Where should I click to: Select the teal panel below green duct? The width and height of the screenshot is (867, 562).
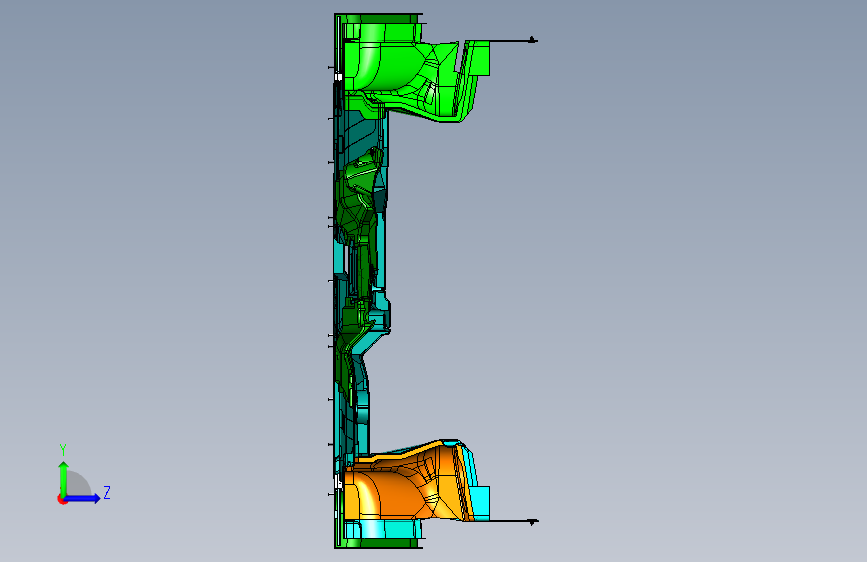362,133
